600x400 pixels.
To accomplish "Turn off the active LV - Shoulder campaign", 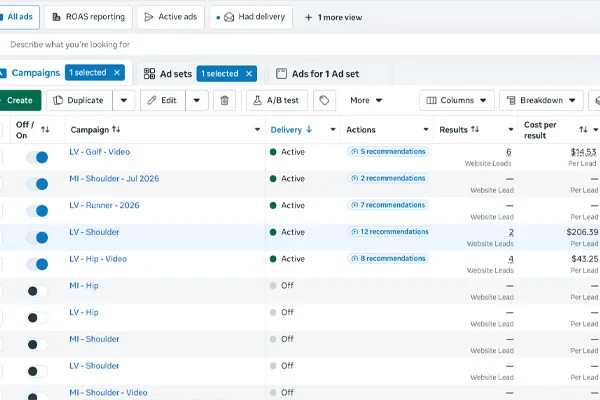I will pos(37,238).
